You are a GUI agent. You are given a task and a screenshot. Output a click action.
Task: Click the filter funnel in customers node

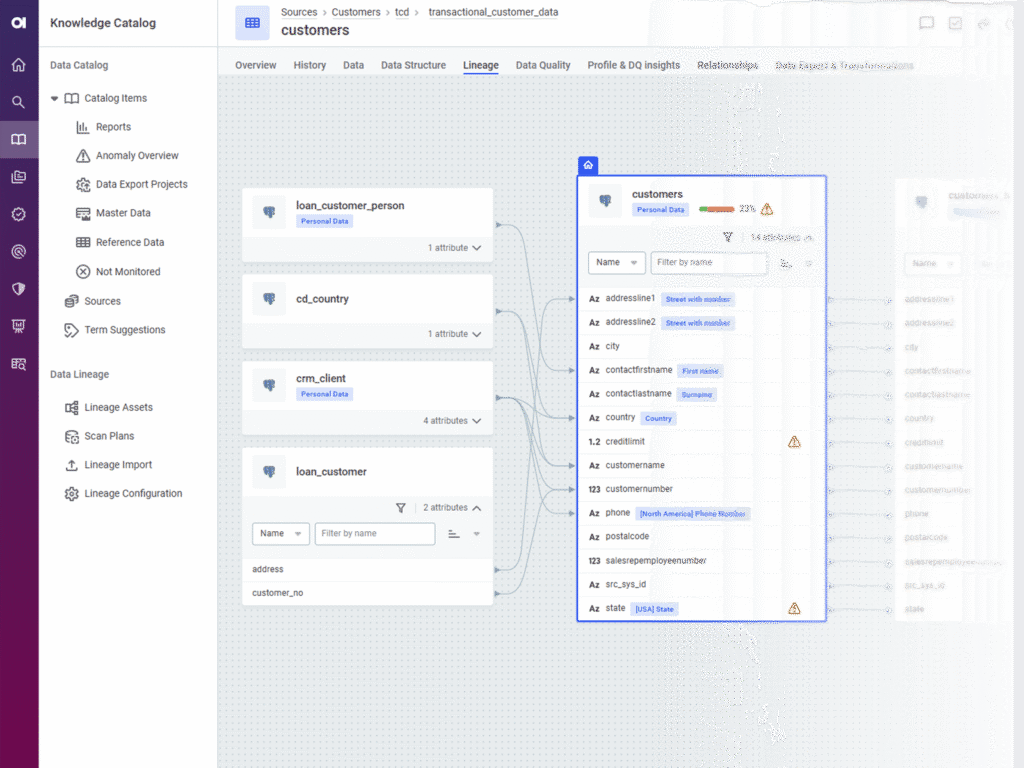(728, 237)
